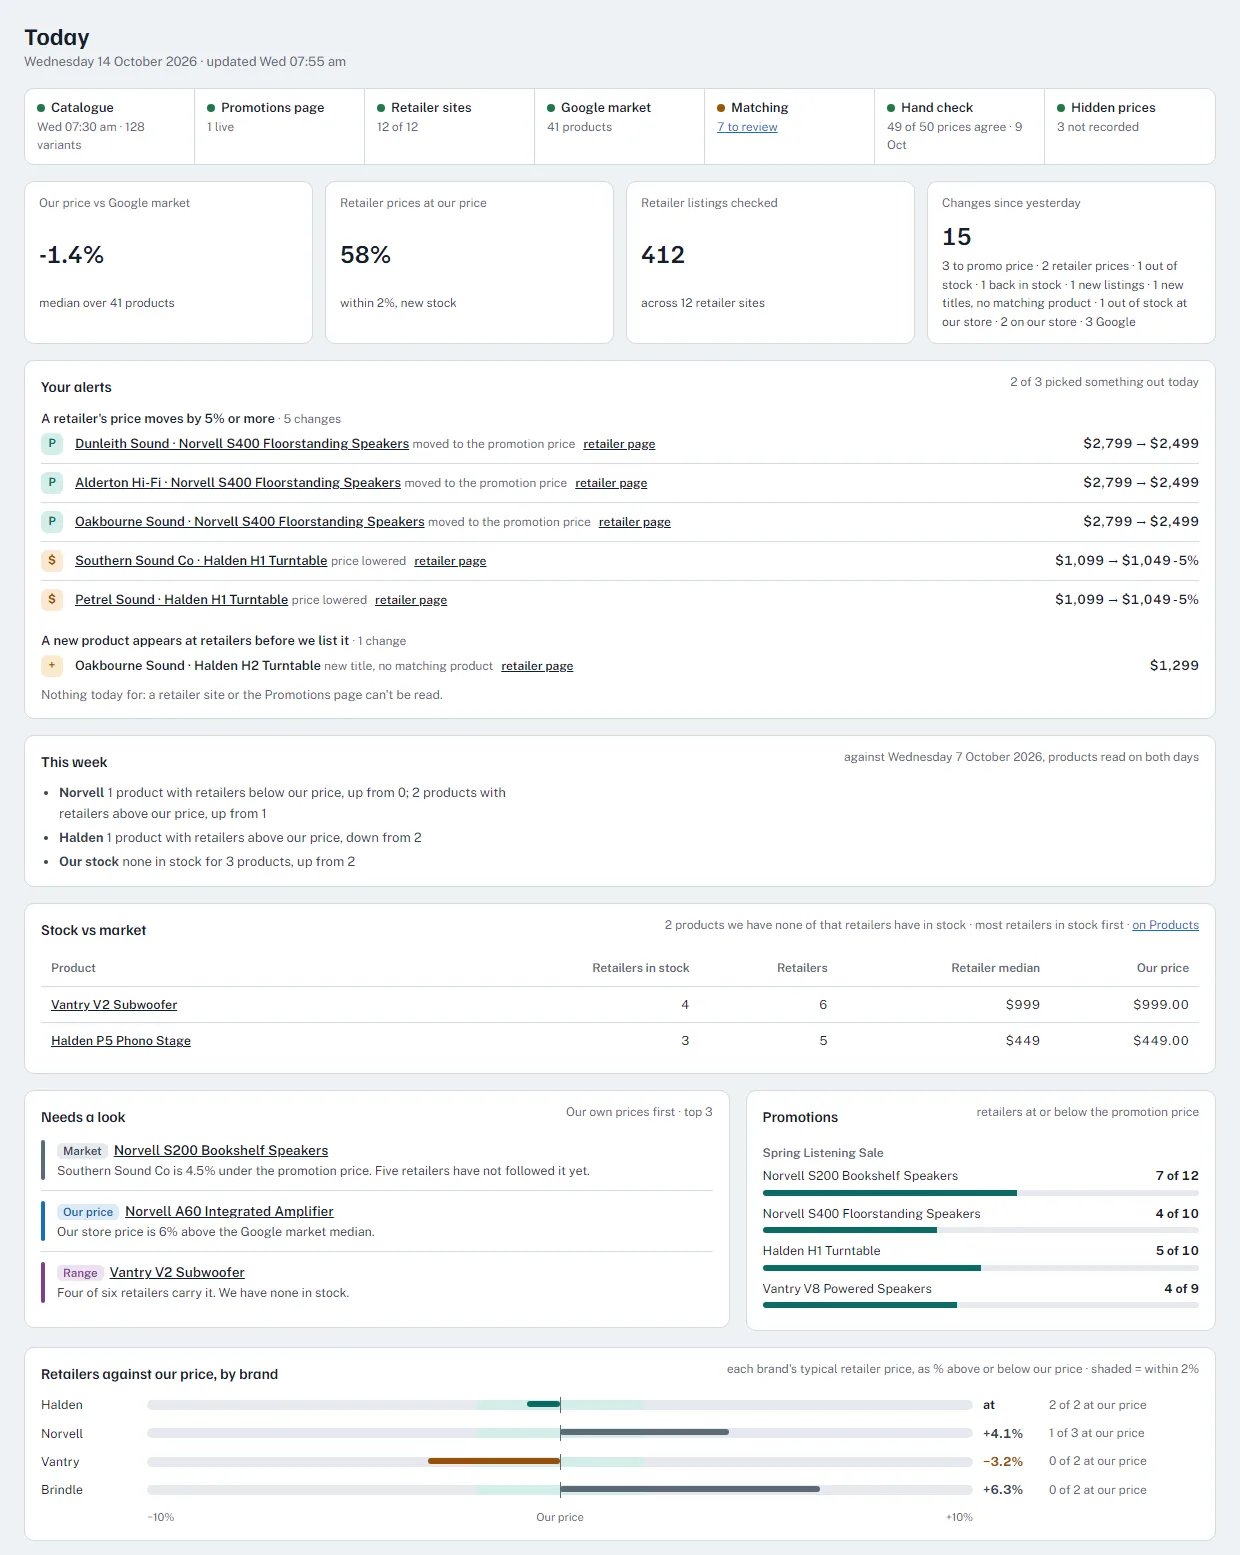This screenshot has width=1240, height=1555.
Task: Select the Promotions page status card
Action: click(x=279, y=126)
